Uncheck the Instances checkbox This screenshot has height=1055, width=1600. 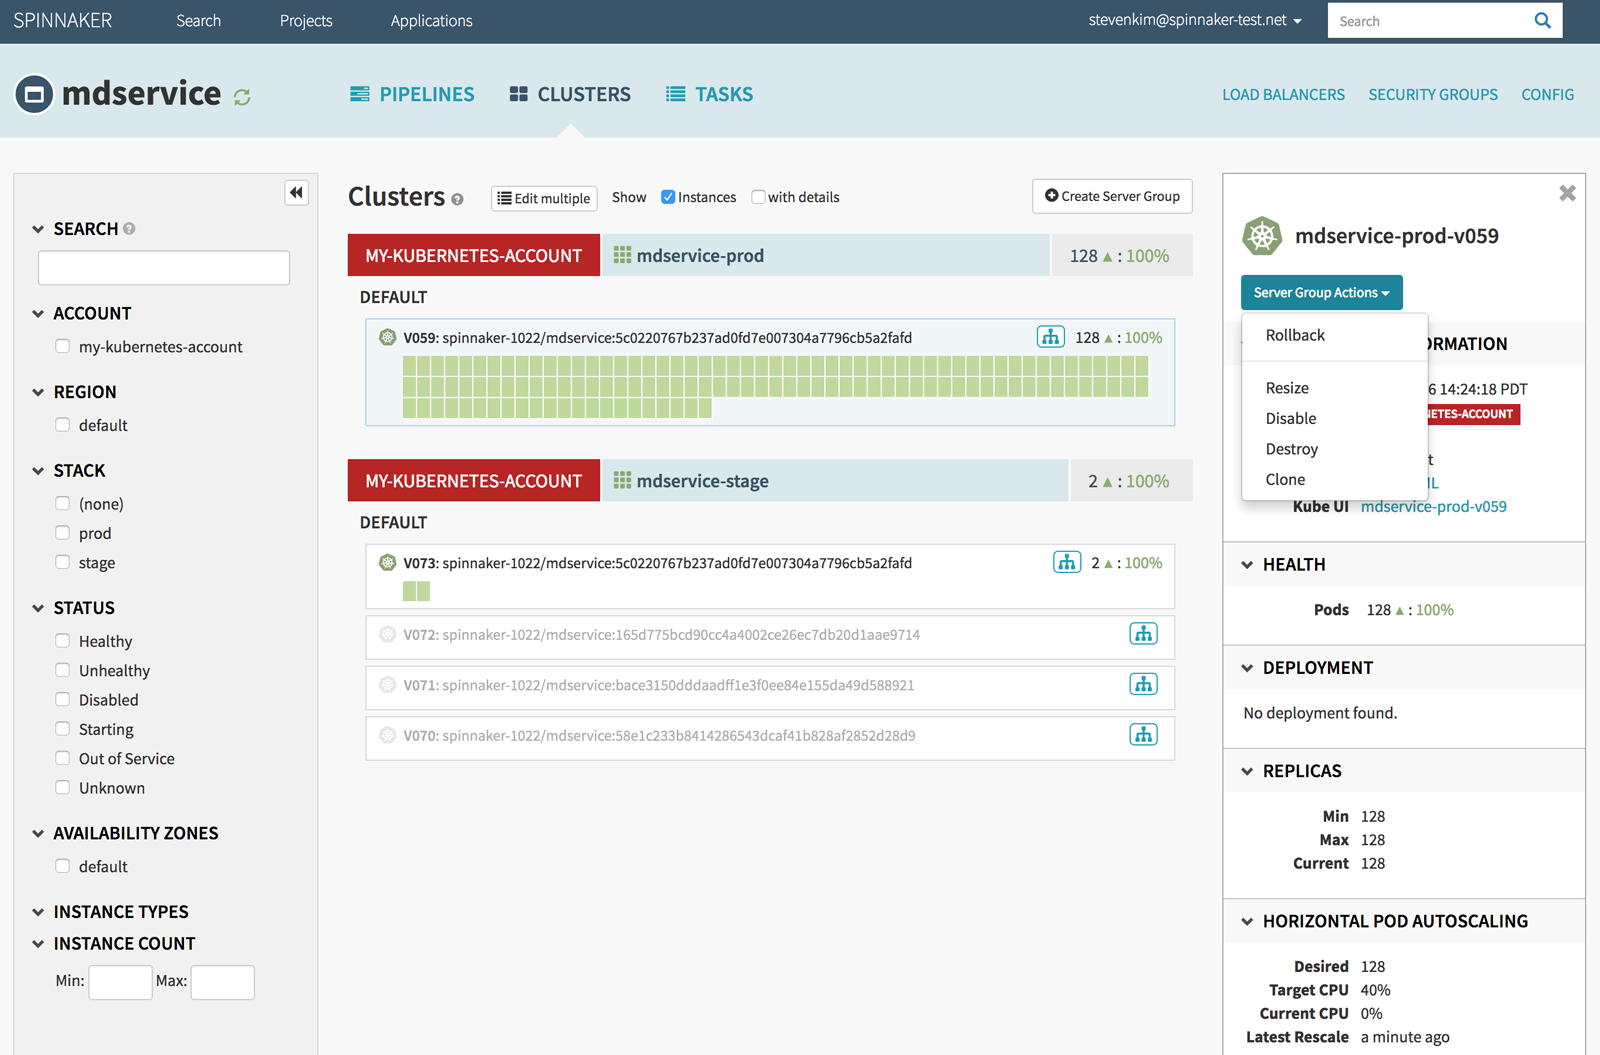click(668, 197)
